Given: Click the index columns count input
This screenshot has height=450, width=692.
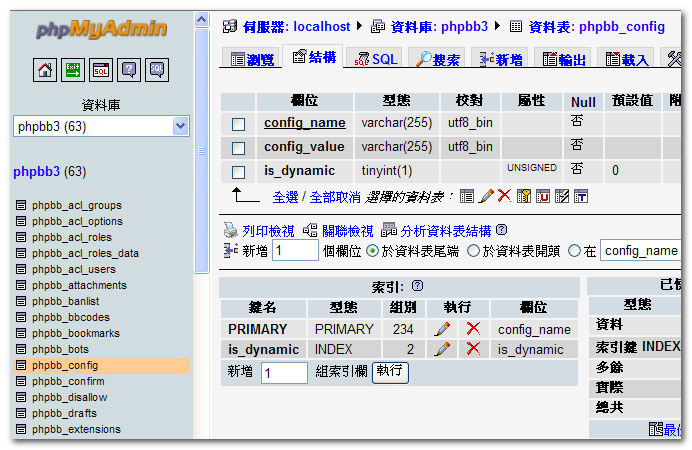Looking at the screenshot, I should pyautogui.click(x=284, y=373).
